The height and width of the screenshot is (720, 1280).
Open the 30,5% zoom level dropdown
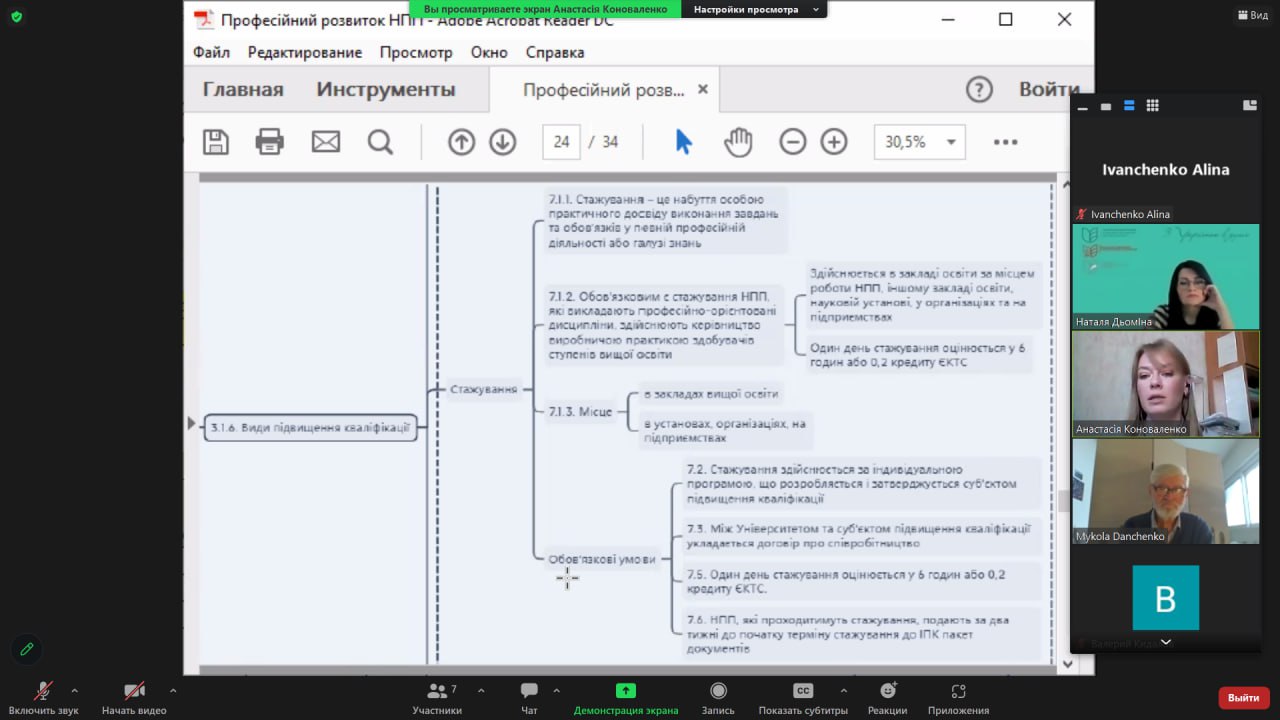tap(920, 142)
